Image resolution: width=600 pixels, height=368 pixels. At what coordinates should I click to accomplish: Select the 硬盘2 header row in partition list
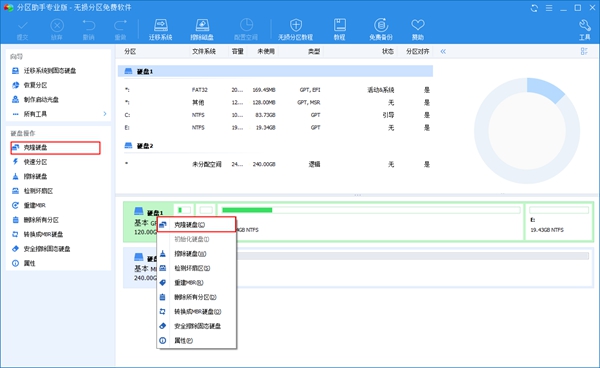click(x=276, y=146)
